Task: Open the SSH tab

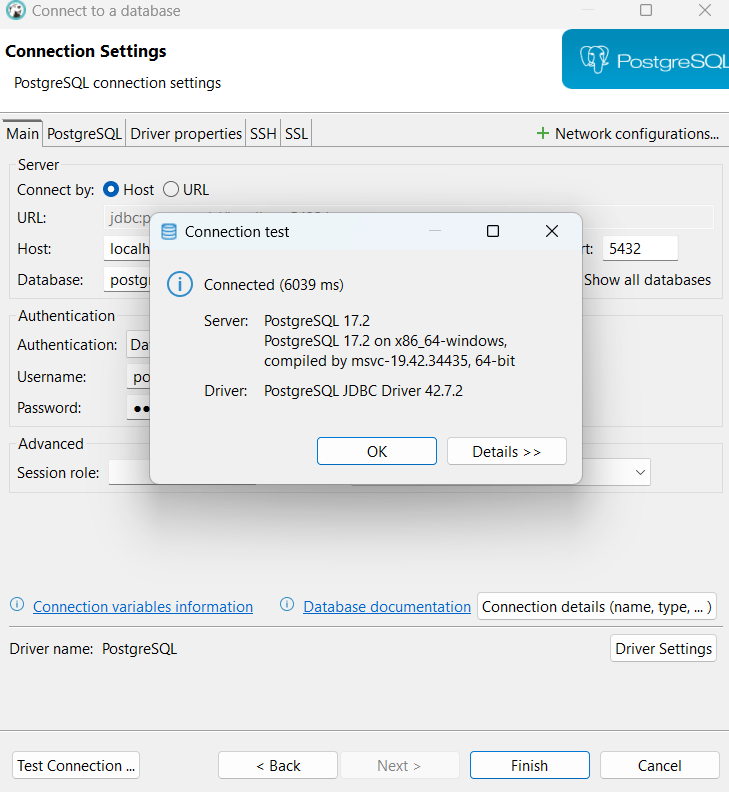Action: coord(263,133)
